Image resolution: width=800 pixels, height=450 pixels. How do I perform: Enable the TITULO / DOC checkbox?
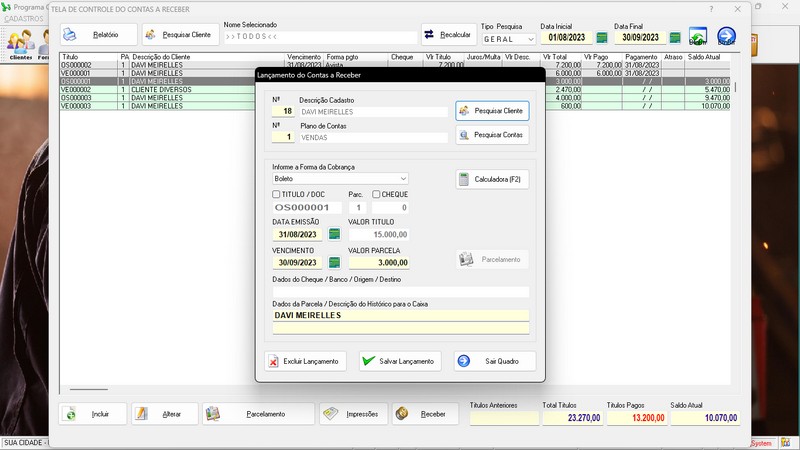coord(276,194)
